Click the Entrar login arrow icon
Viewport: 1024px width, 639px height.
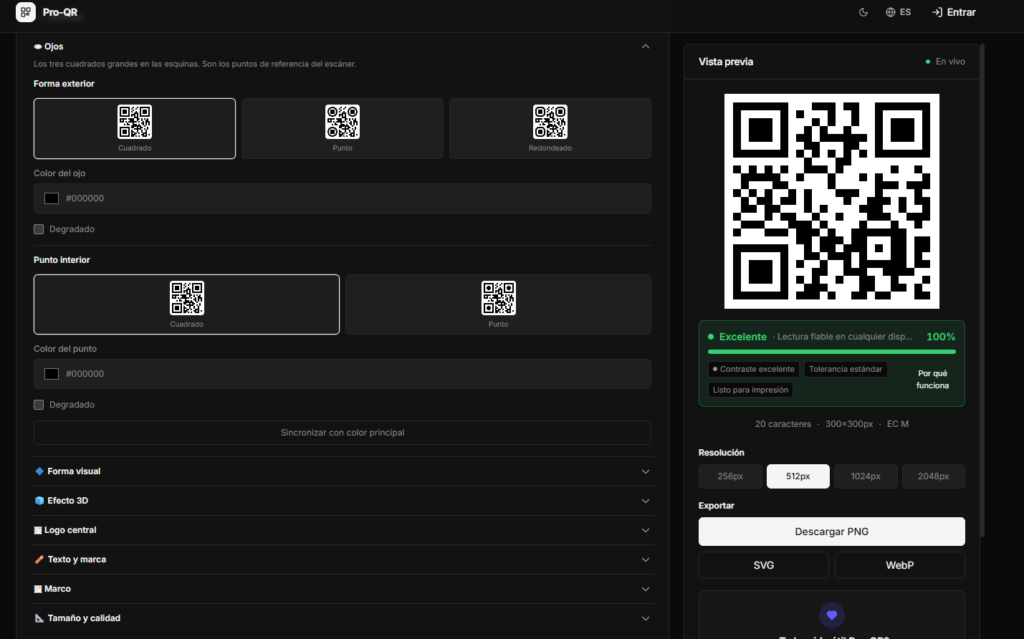coord(937,12)
